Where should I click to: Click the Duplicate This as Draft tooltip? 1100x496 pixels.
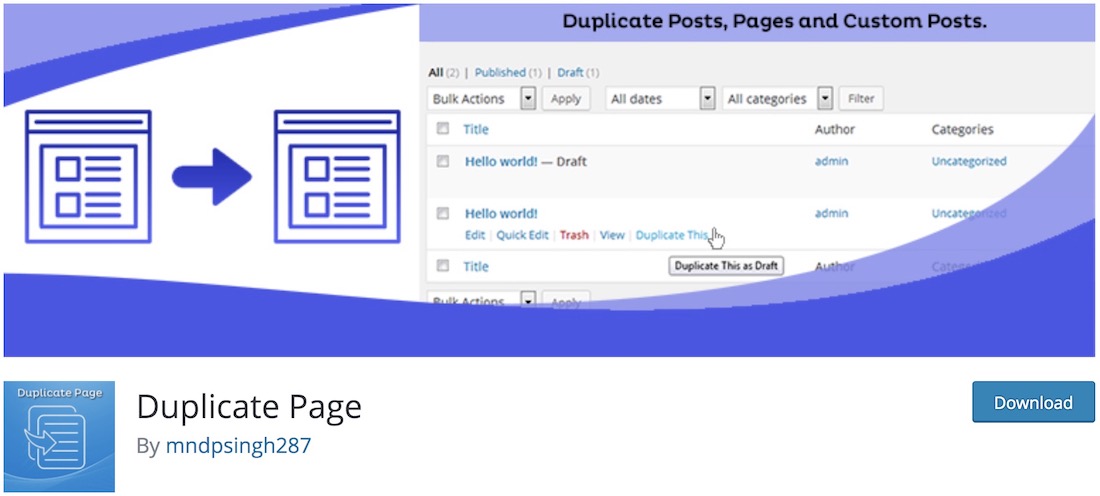tap(725, 266)
